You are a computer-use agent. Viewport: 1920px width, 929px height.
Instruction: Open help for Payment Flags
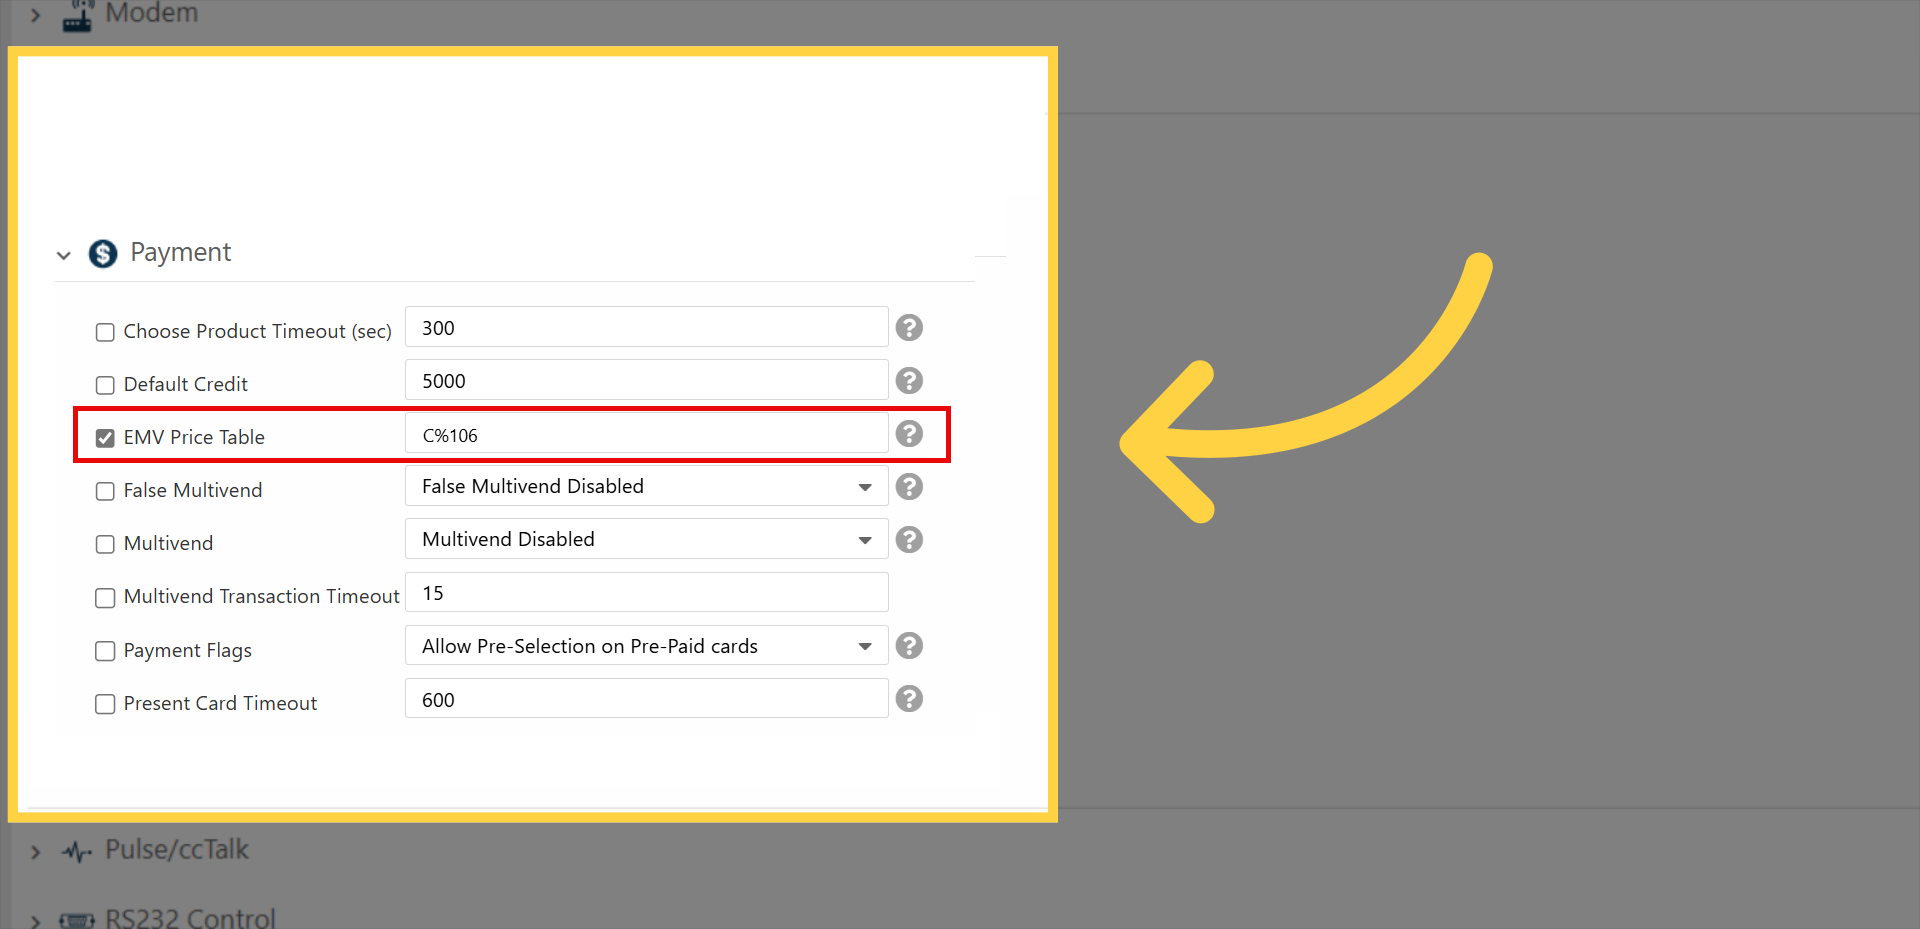click(908, 646)
